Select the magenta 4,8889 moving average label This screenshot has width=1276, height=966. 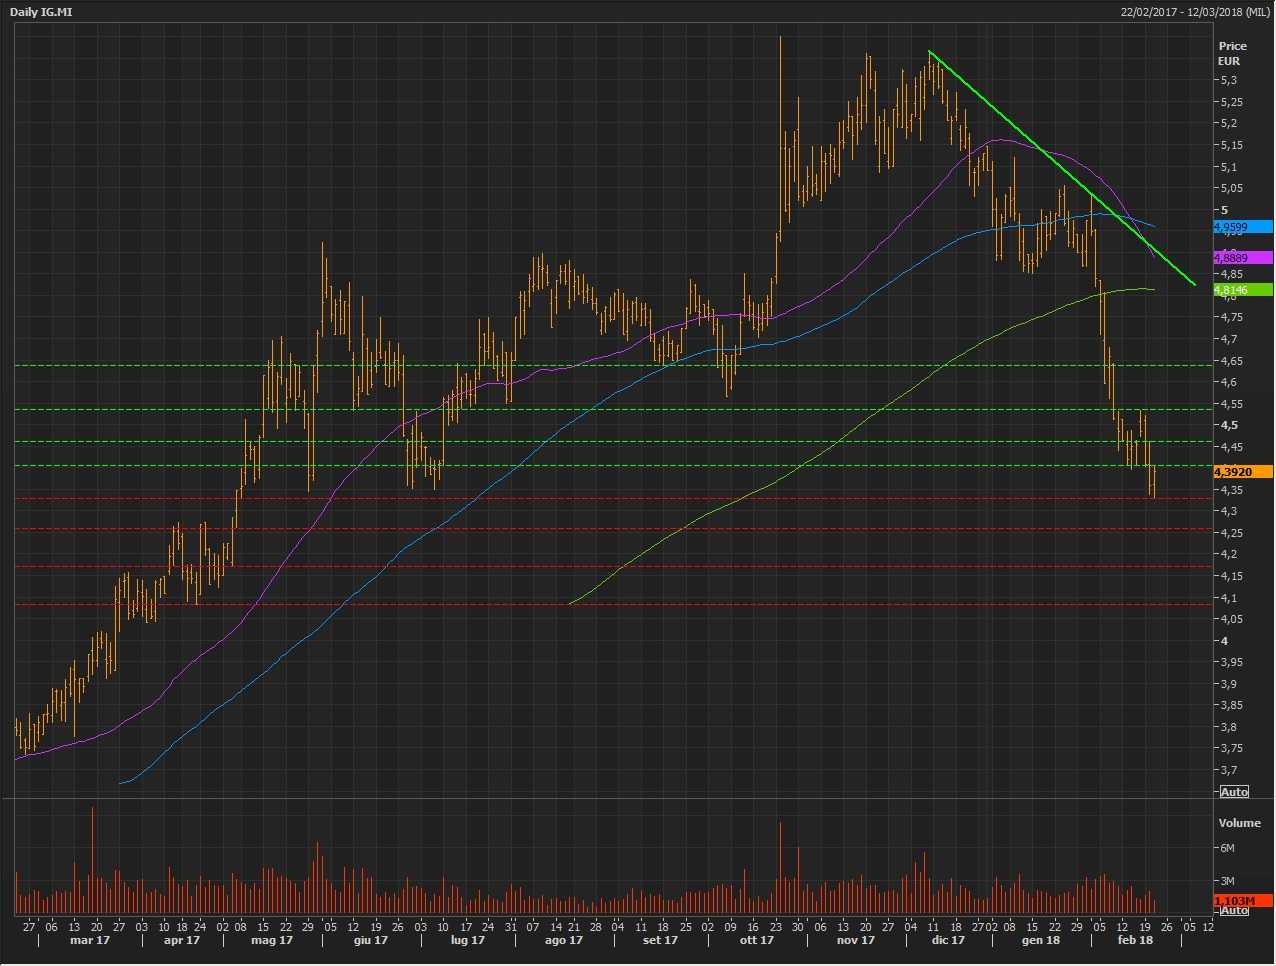[1242, 258]
